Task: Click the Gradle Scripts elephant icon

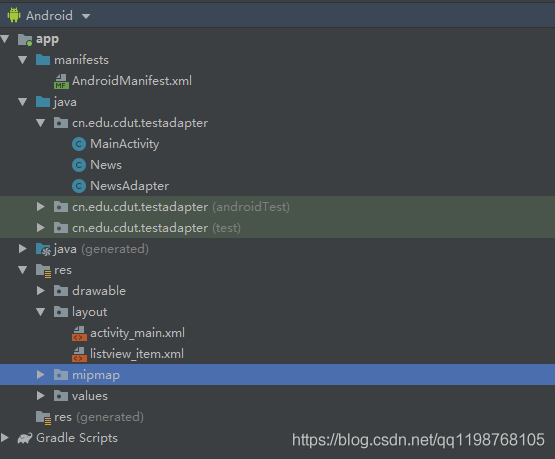Action: (x=25, y=438)
